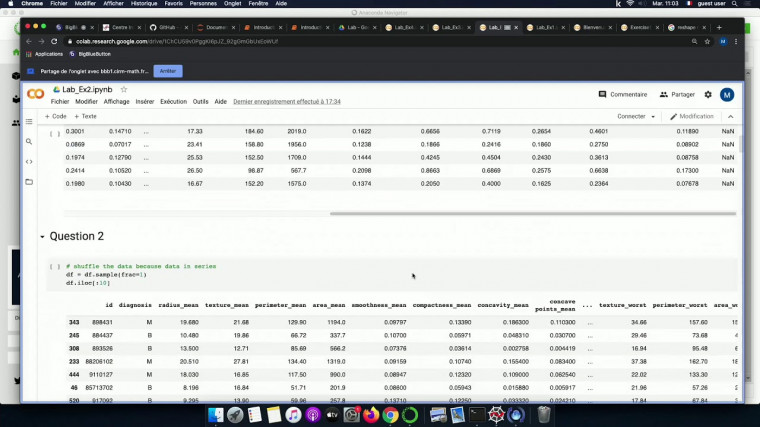Screen dimensions: 760x427
Task: Click the radius_mean column header
Action: (178, 305)
